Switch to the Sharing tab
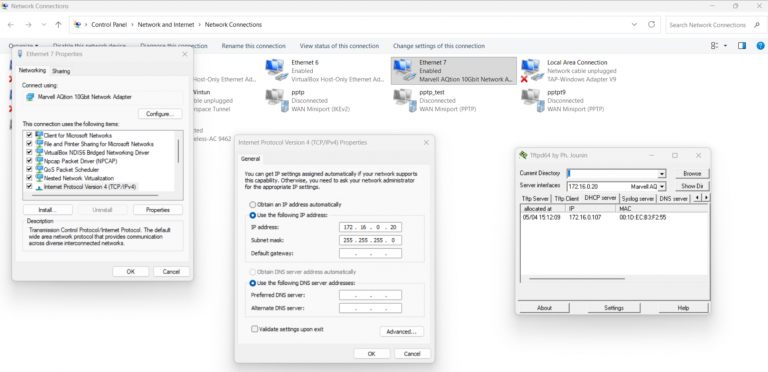768x372 pixels. pyautogui.click(x=61, y=71)
